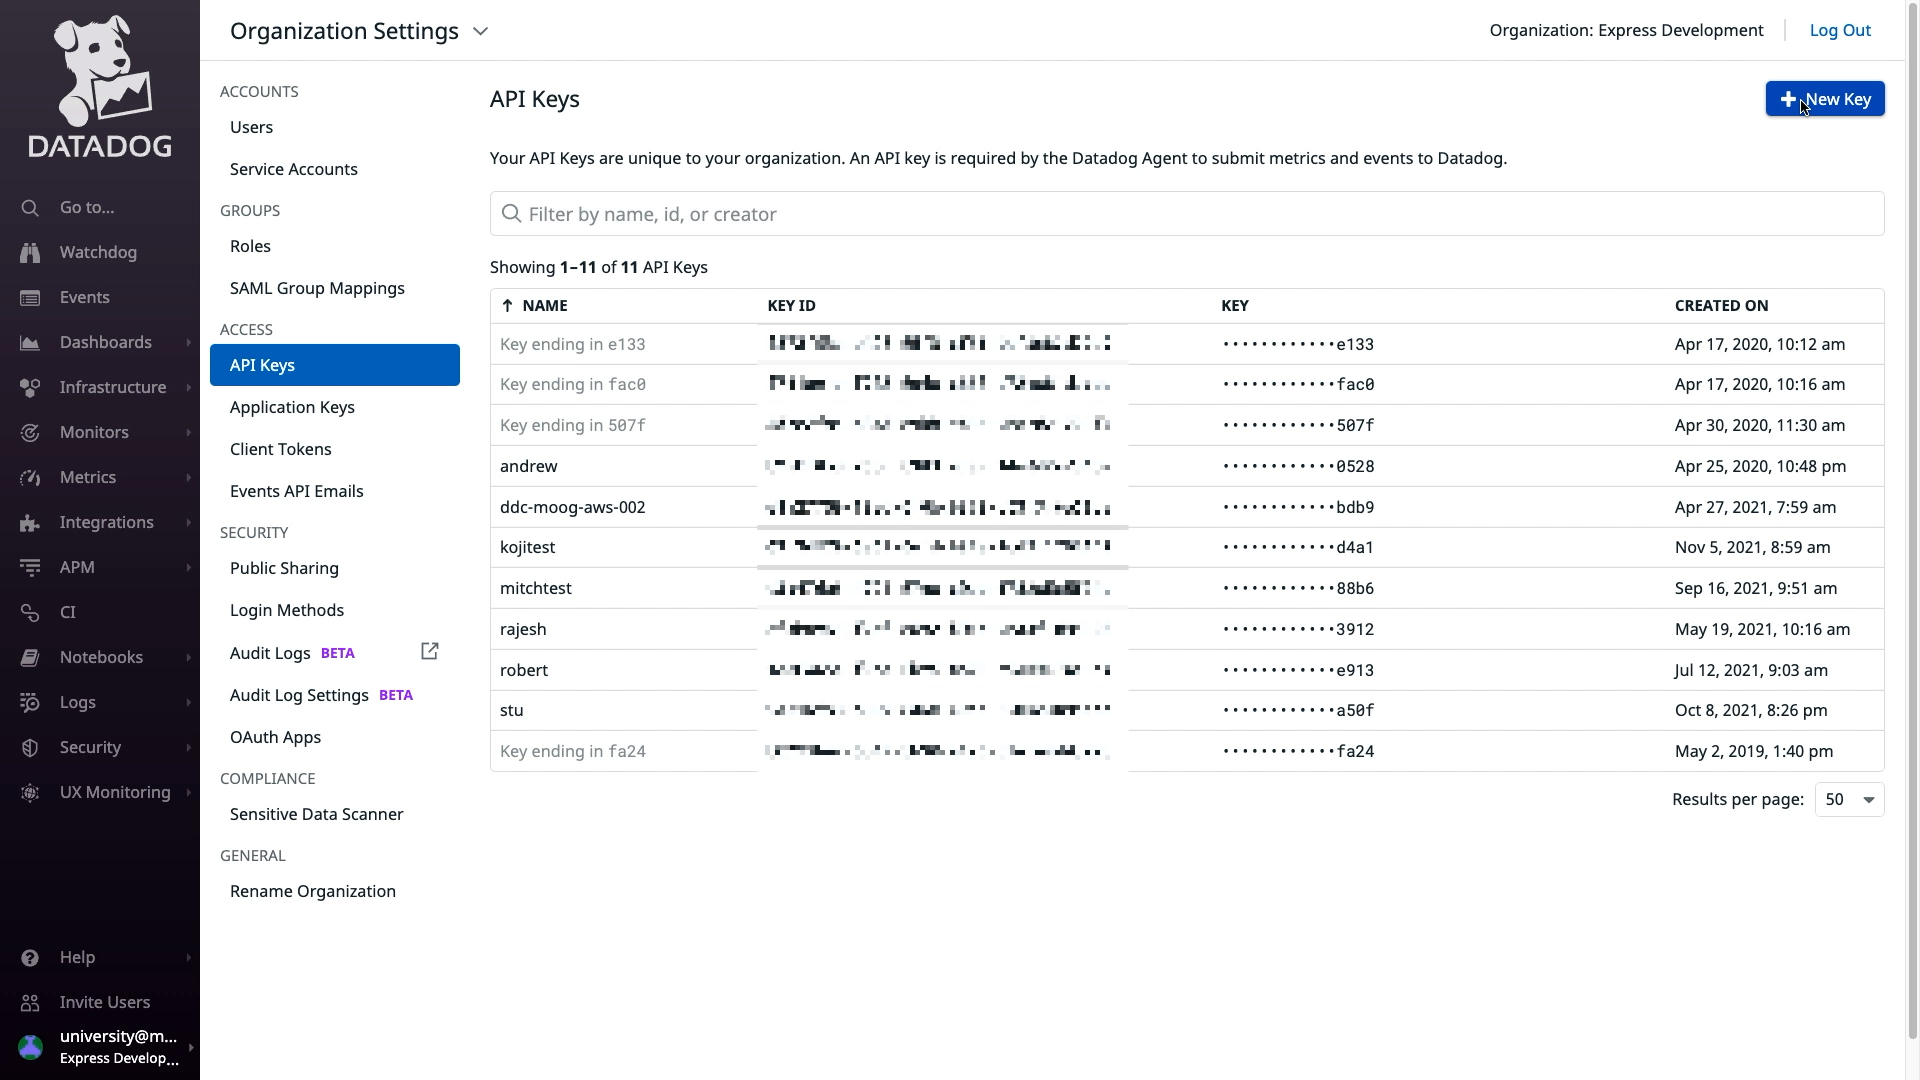Viewport: 1920px width, 1080px height.
Task: Click 'Key ending in e133' name
Action: [x=573, y=344]
